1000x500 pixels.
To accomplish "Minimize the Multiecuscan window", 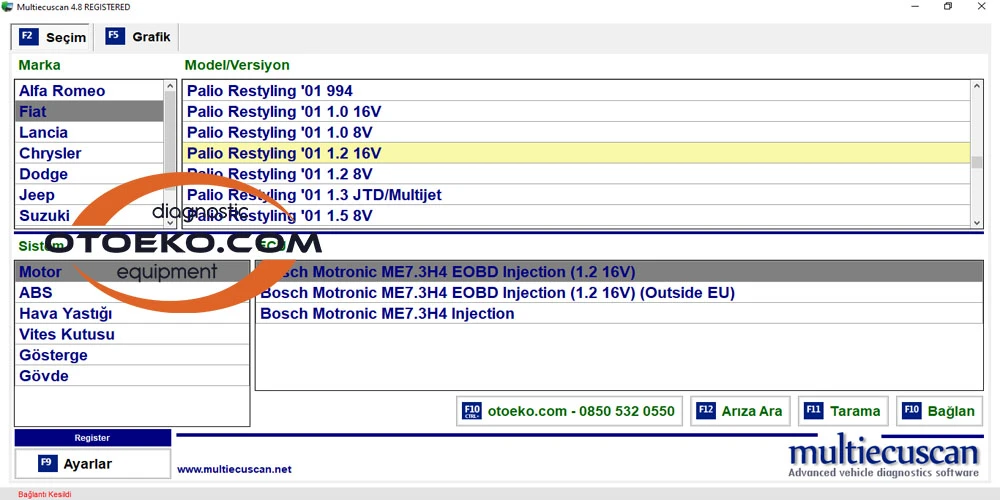I will 915,6.
